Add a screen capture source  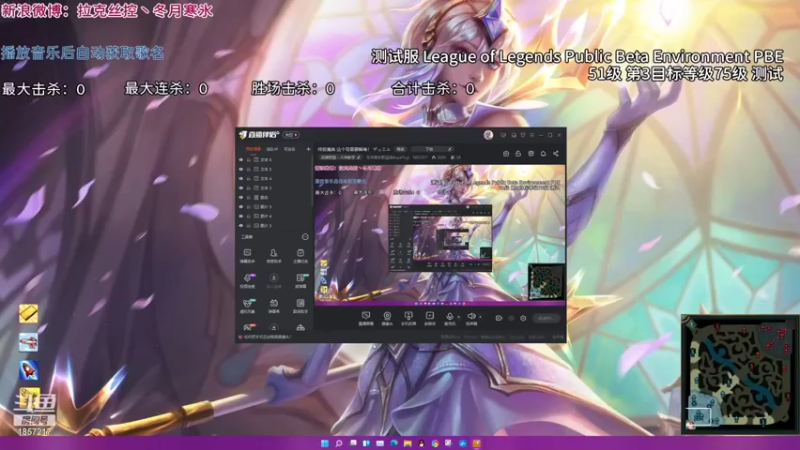tap(366, 318)
